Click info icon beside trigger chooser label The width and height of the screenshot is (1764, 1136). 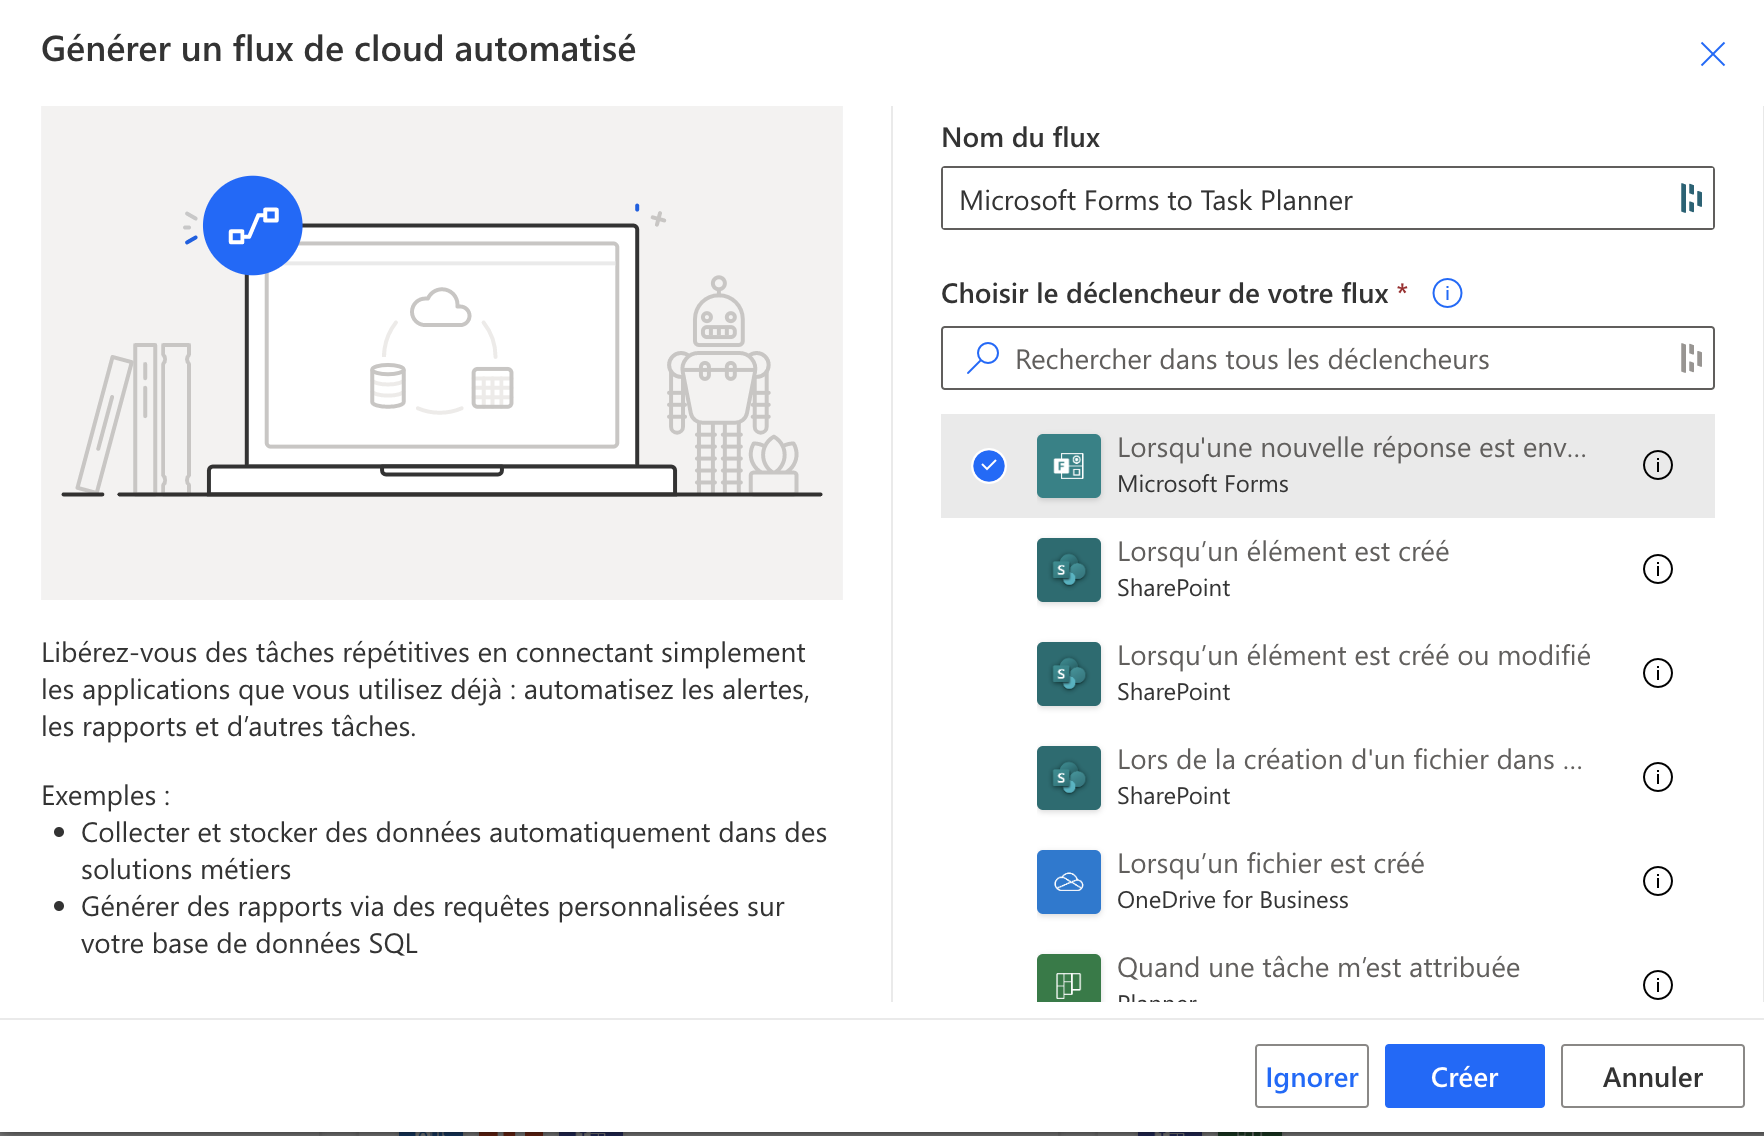coord(1446,293)
